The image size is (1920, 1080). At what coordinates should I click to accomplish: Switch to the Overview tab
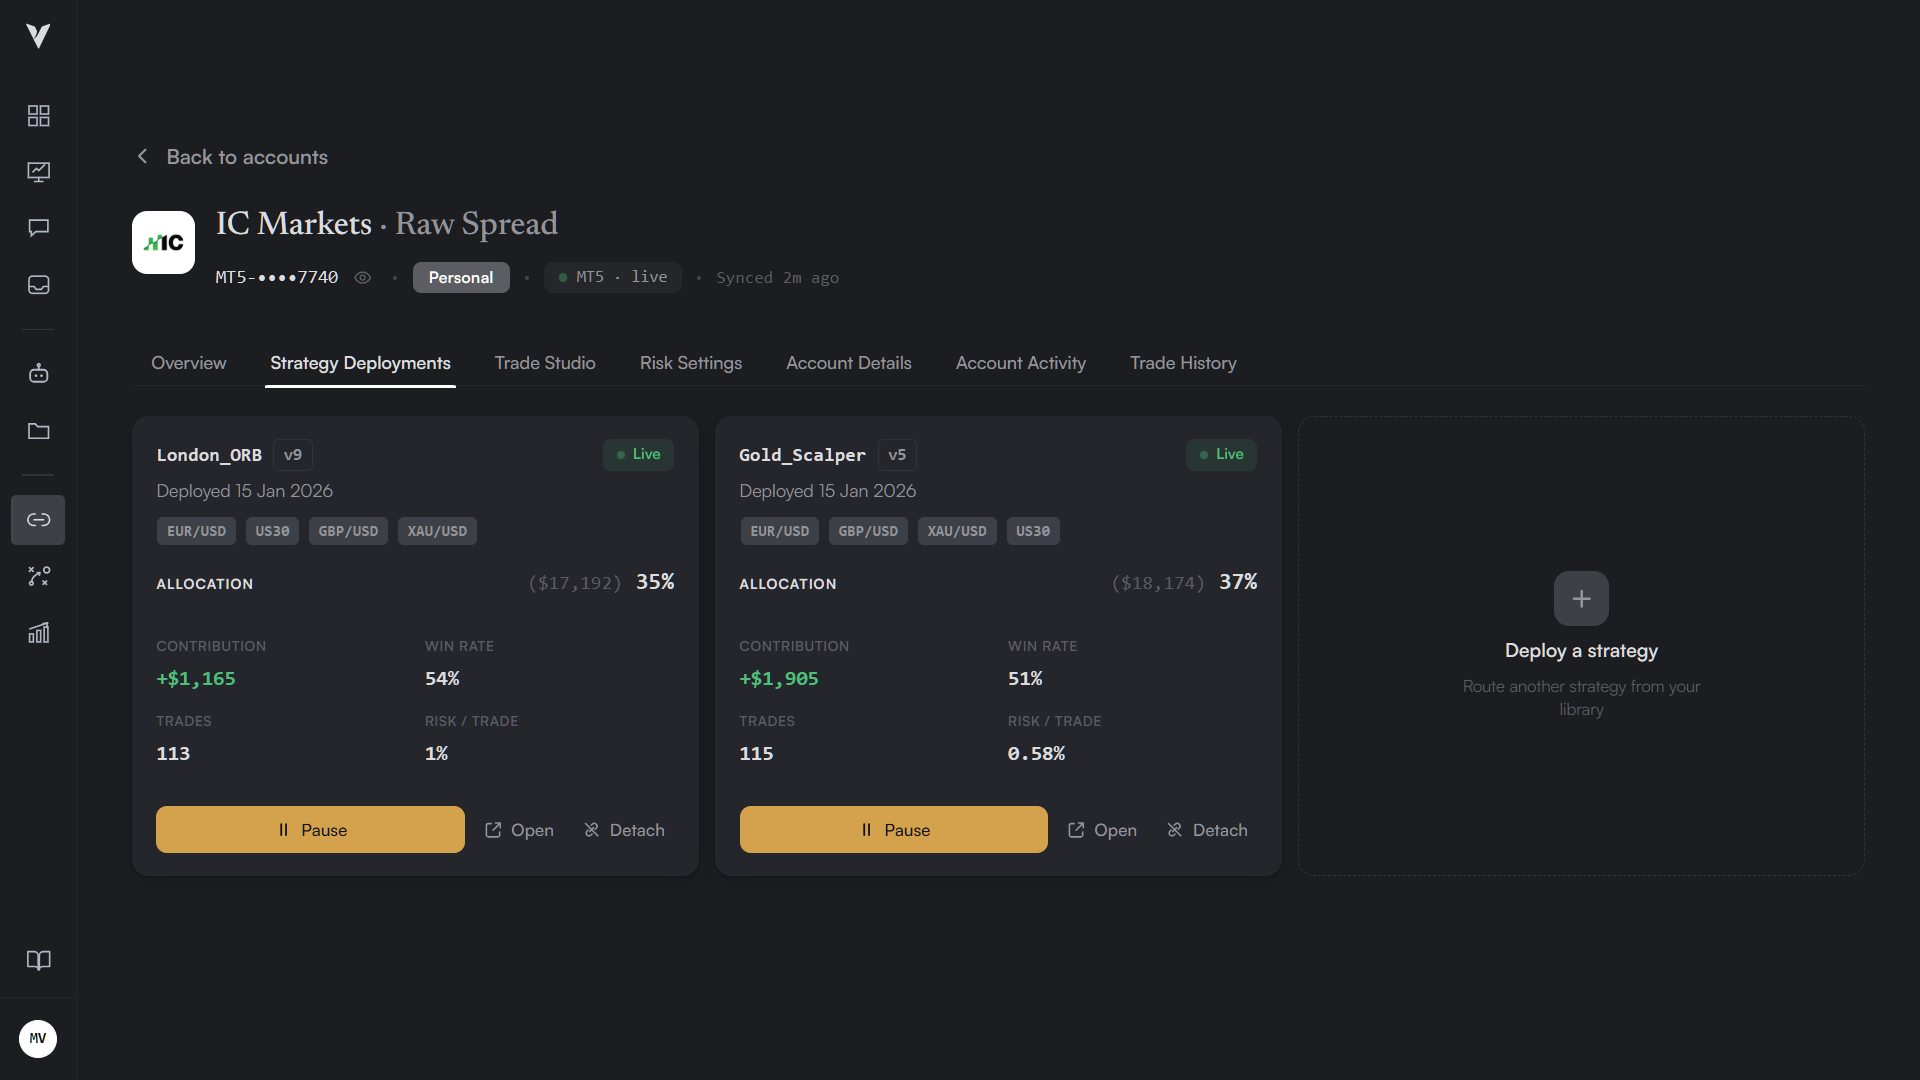[x=189, y=363]
